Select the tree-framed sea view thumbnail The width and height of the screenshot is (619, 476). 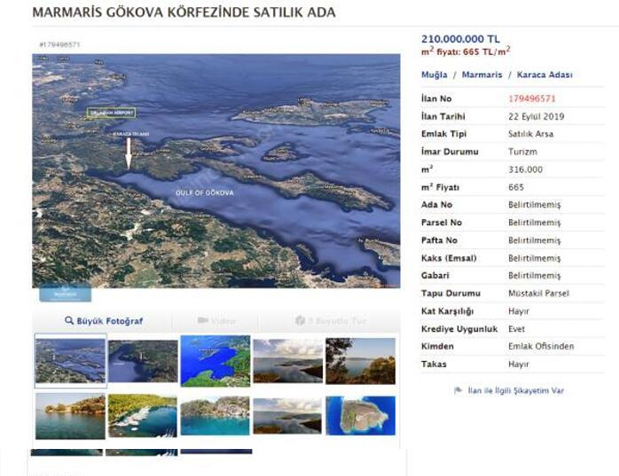361,360
